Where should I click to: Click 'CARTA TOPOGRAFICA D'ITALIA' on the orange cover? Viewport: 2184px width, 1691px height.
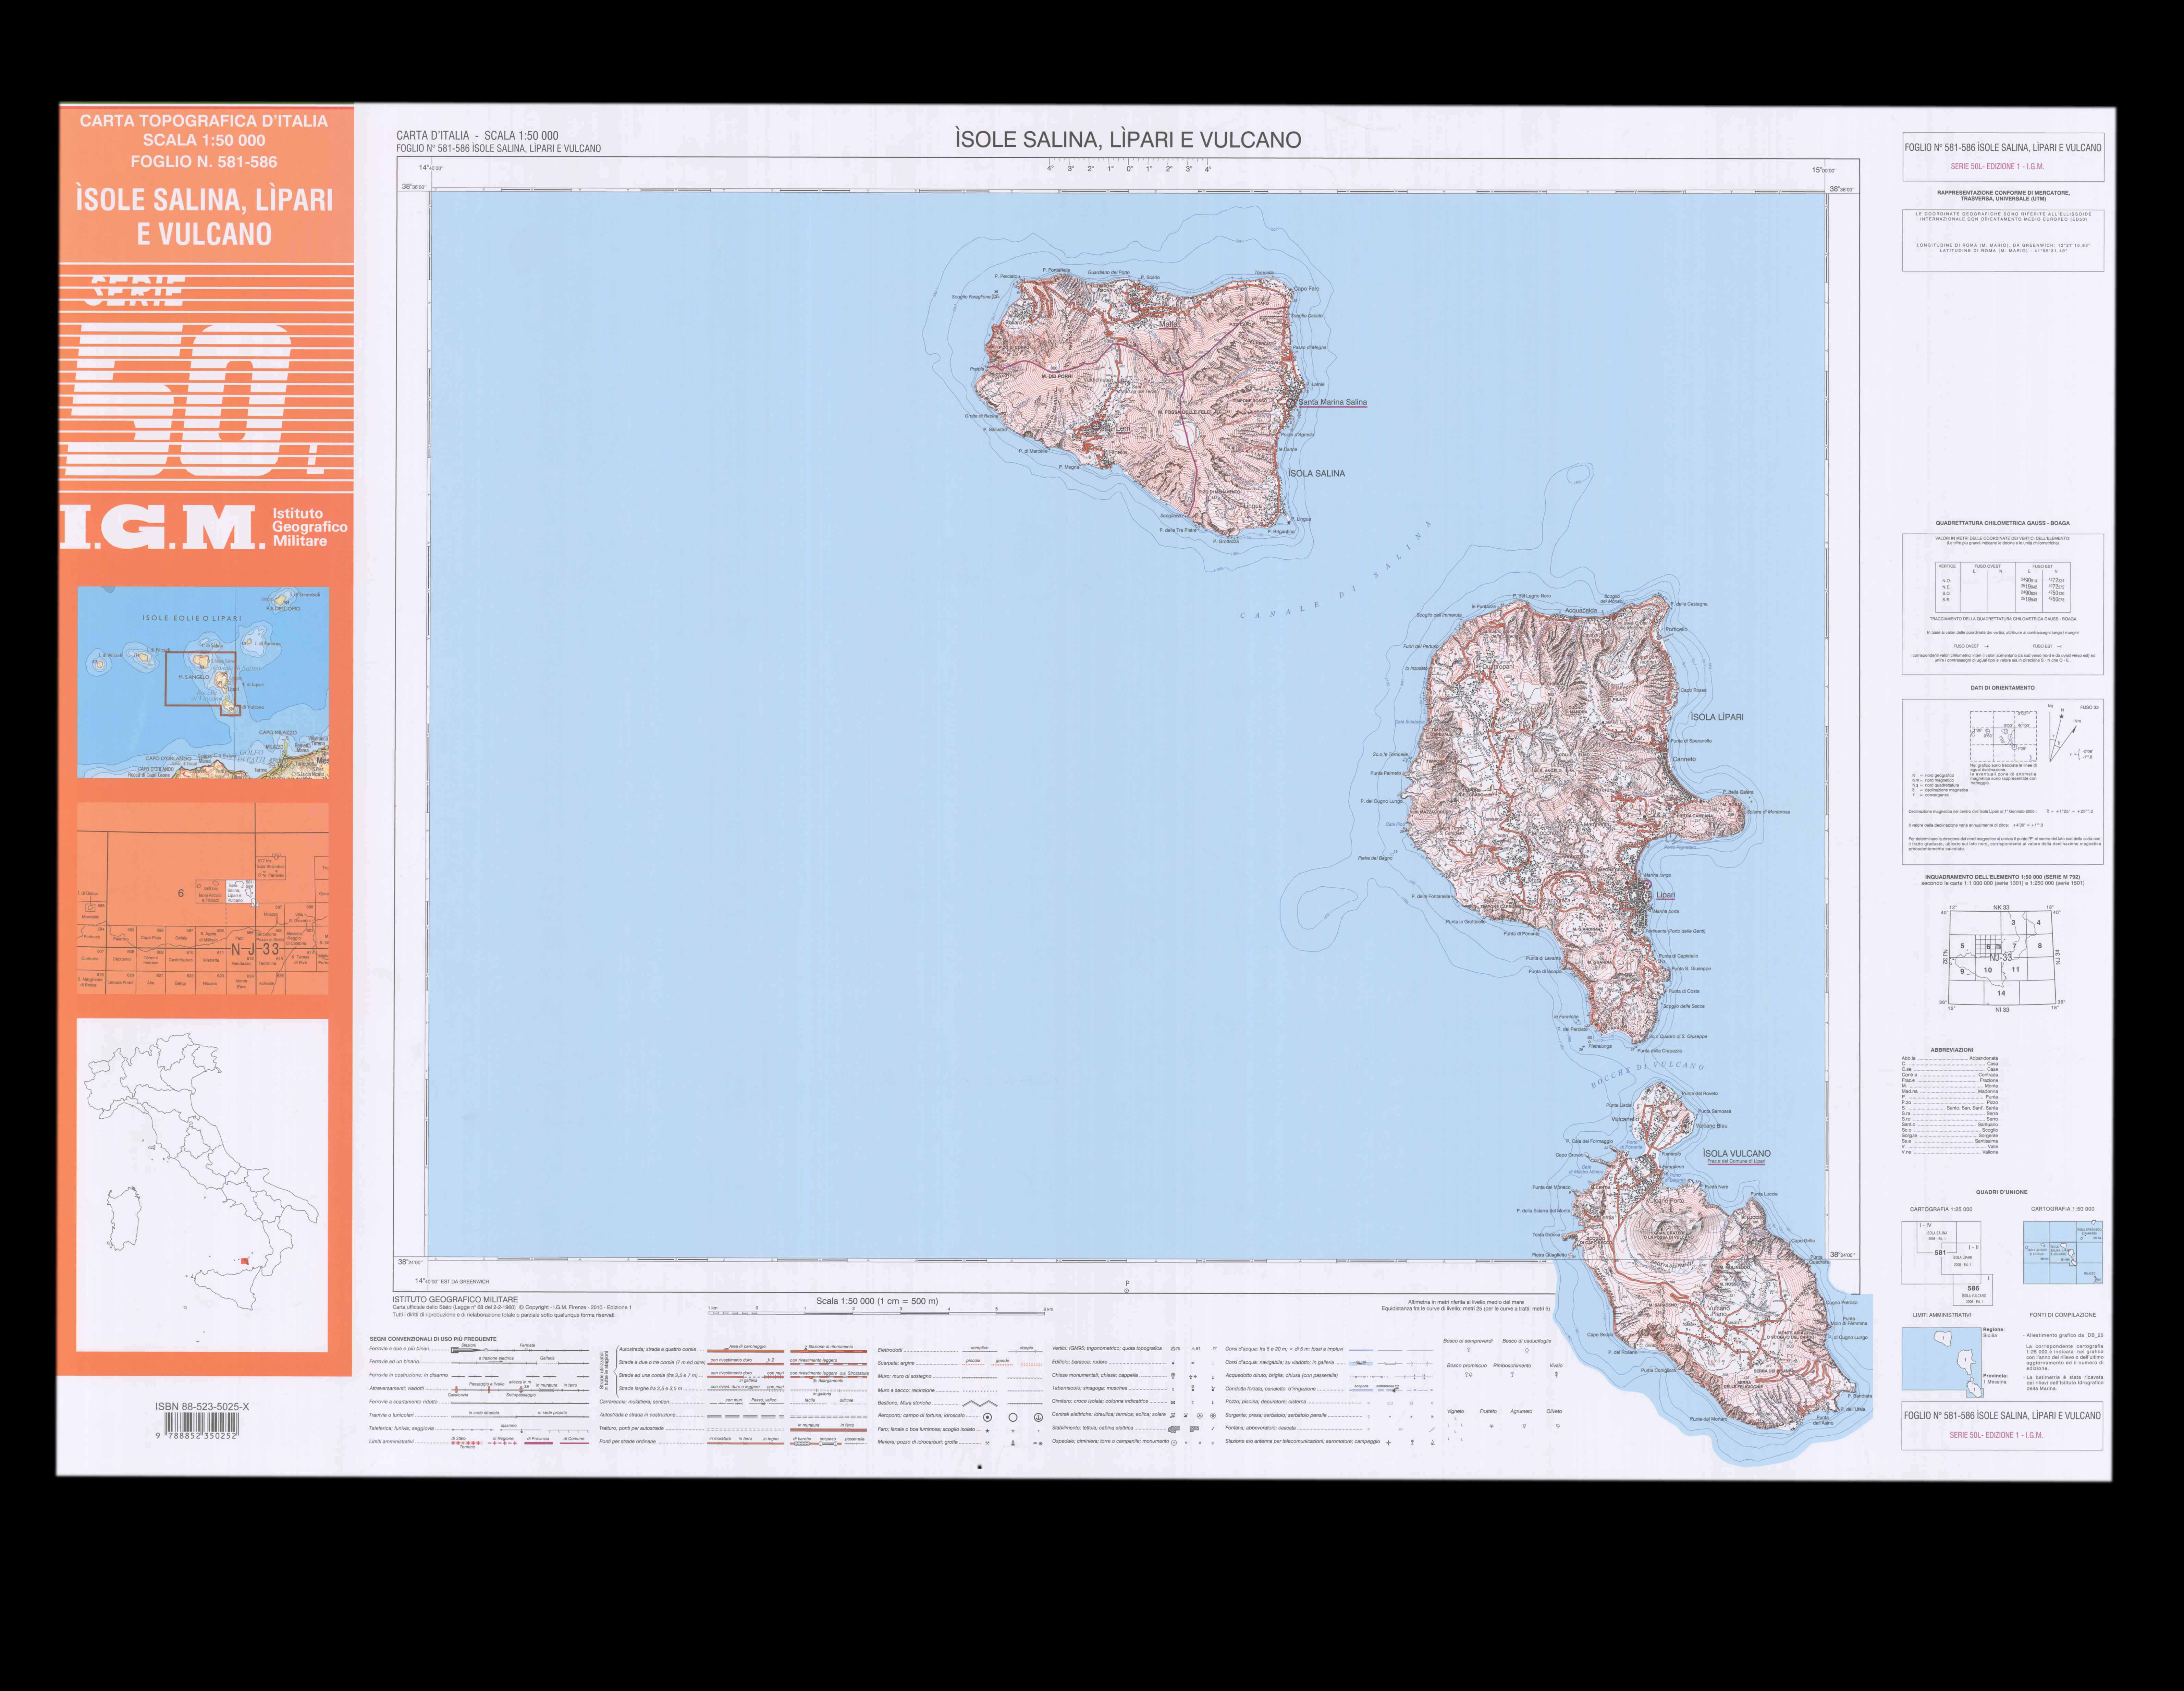[204, 121]
